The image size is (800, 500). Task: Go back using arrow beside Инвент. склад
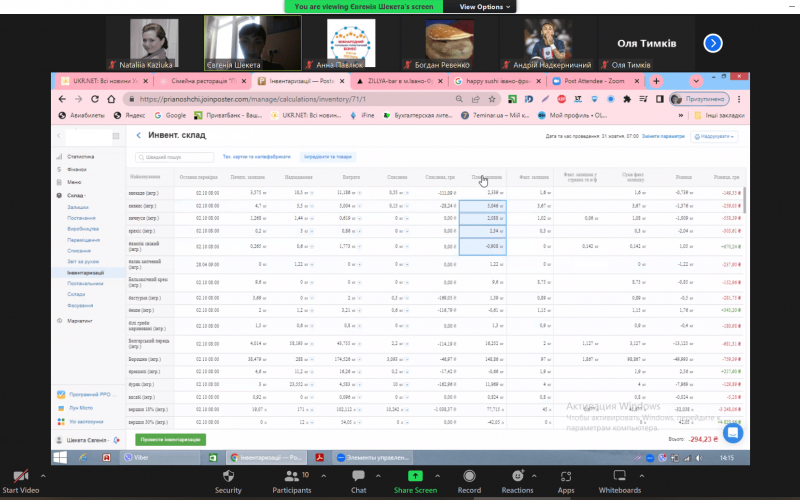click(x=138, y=135)
